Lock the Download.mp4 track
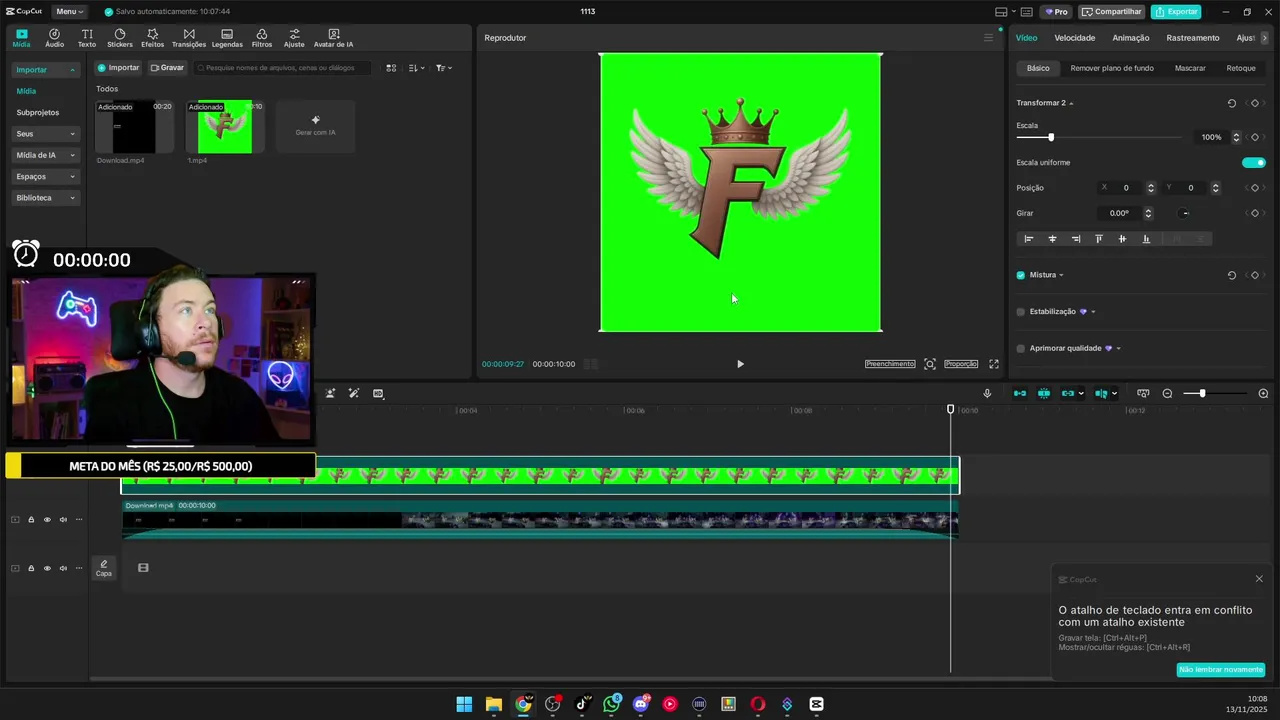1280x720 pixels. 31,520
